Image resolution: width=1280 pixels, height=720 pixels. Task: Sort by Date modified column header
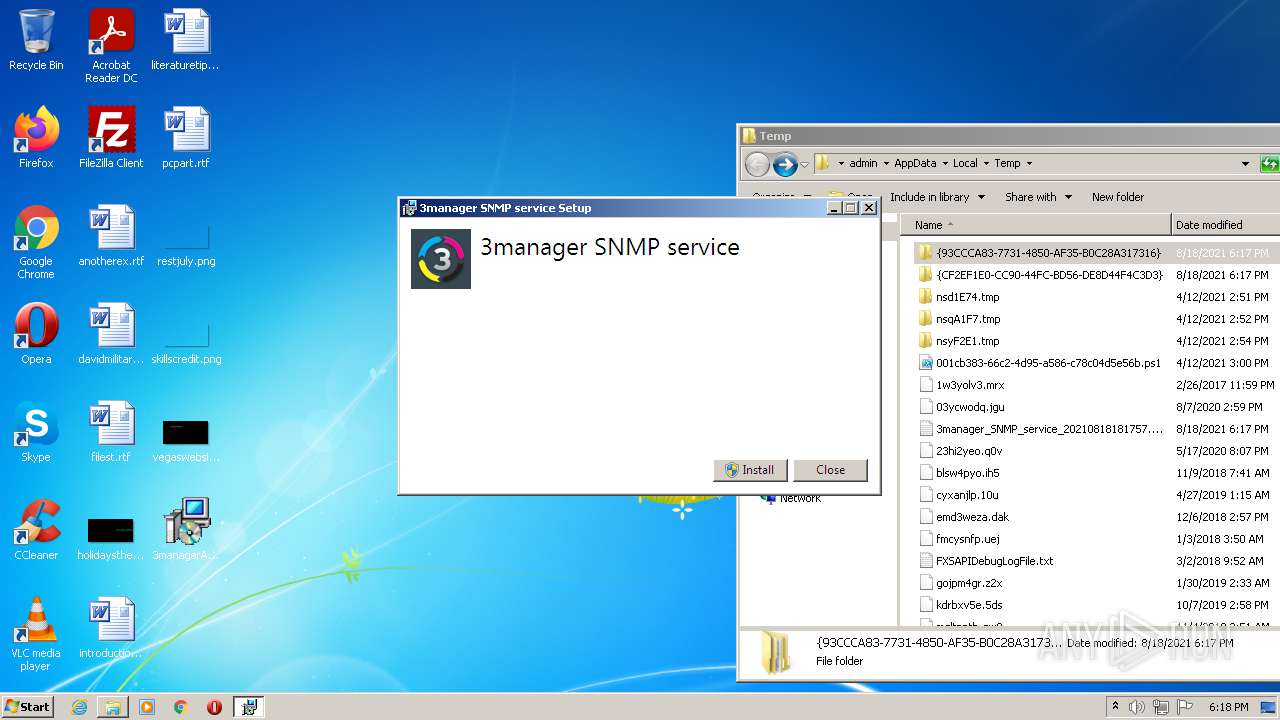(1226, 225)
